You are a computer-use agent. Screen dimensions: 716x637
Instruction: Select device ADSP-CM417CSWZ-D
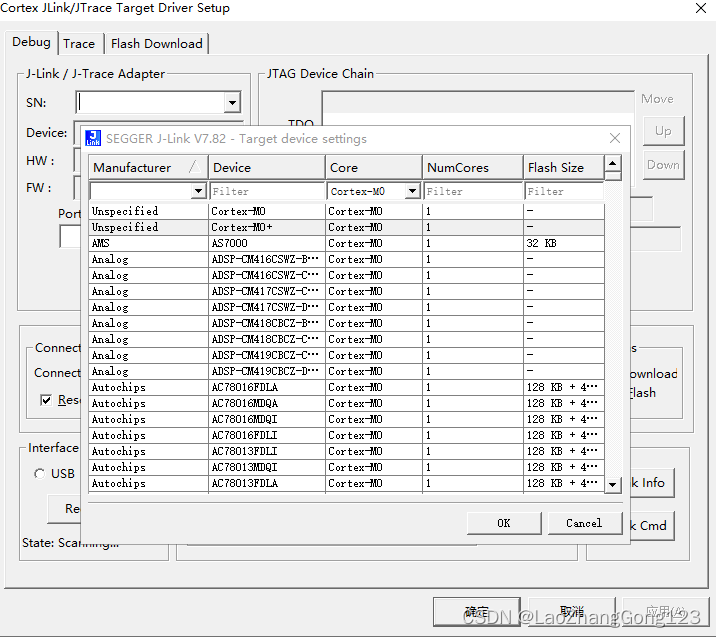(346, 307)
